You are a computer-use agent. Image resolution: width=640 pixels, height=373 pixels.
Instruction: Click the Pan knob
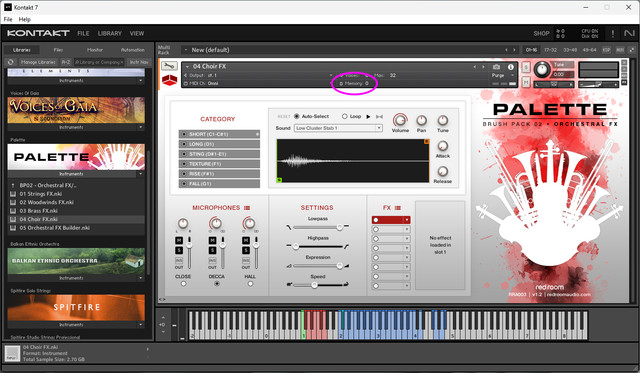pyautogui.click(x=421, y=120)
